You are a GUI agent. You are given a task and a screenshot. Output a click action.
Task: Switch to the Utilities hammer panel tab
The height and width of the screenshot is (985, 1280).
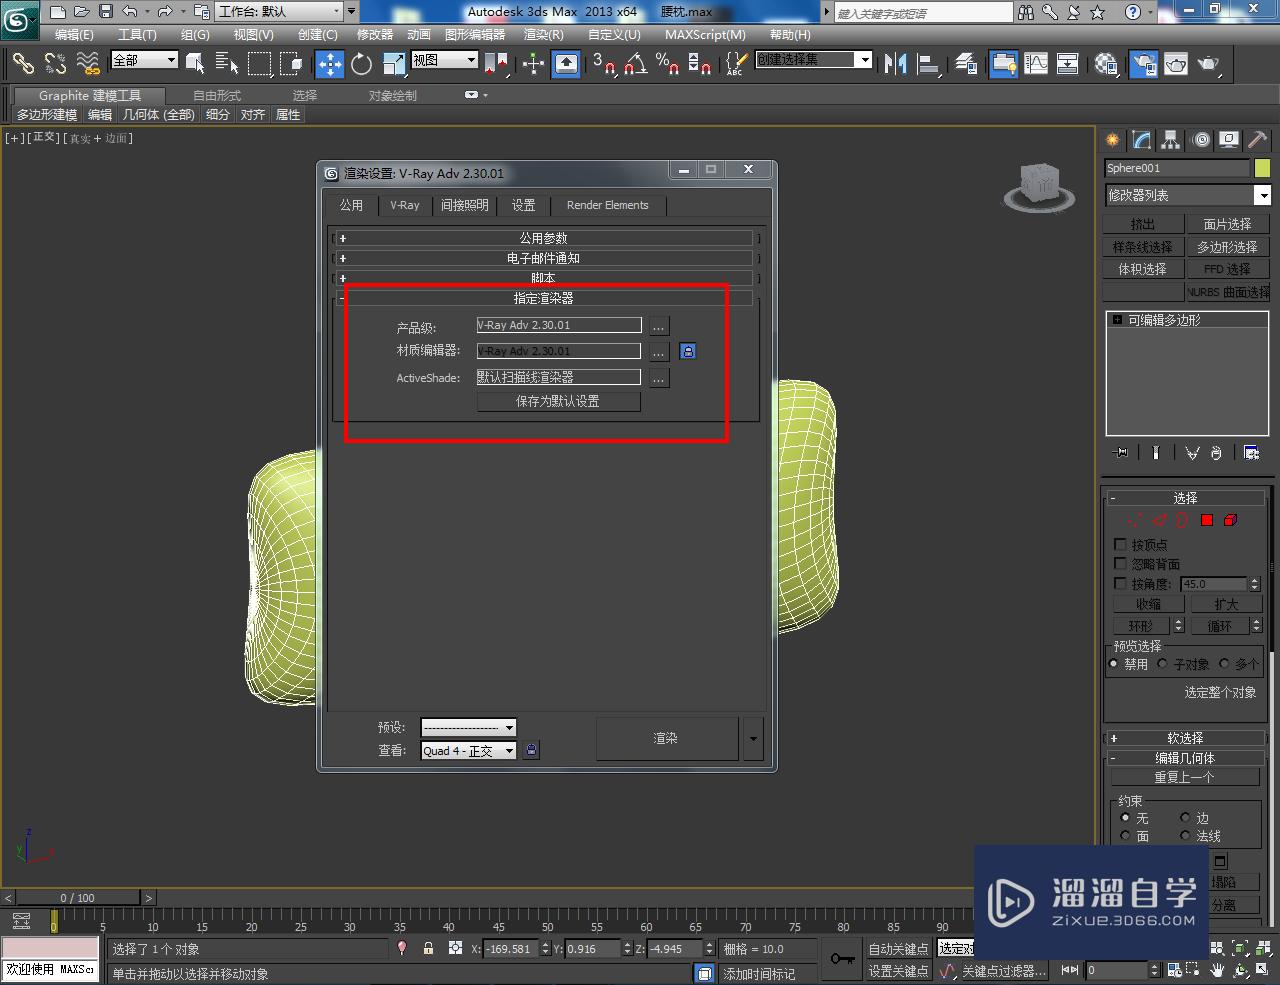(x=1257, y=140)
